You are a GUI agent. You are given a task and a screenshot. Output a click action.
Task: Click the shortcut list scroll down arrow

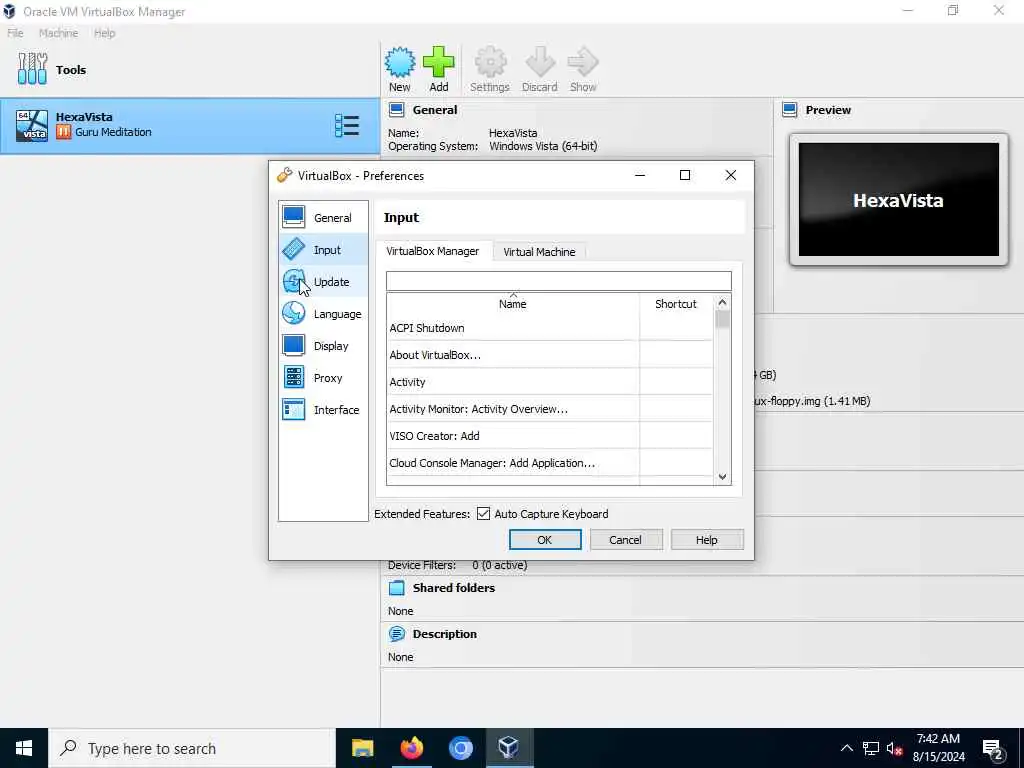click(722, 477)
